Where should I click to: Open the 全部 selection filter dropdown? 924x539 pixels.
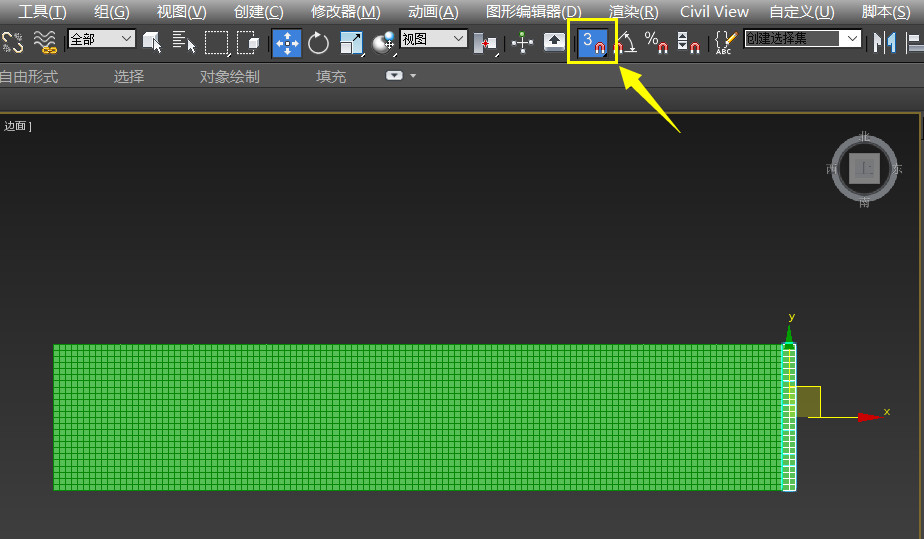(x=101, y=39)
